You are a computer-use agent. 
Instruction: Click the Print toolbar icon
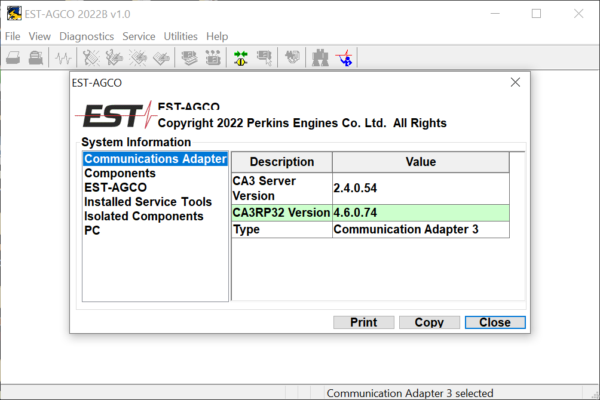(x=13, y=58)
